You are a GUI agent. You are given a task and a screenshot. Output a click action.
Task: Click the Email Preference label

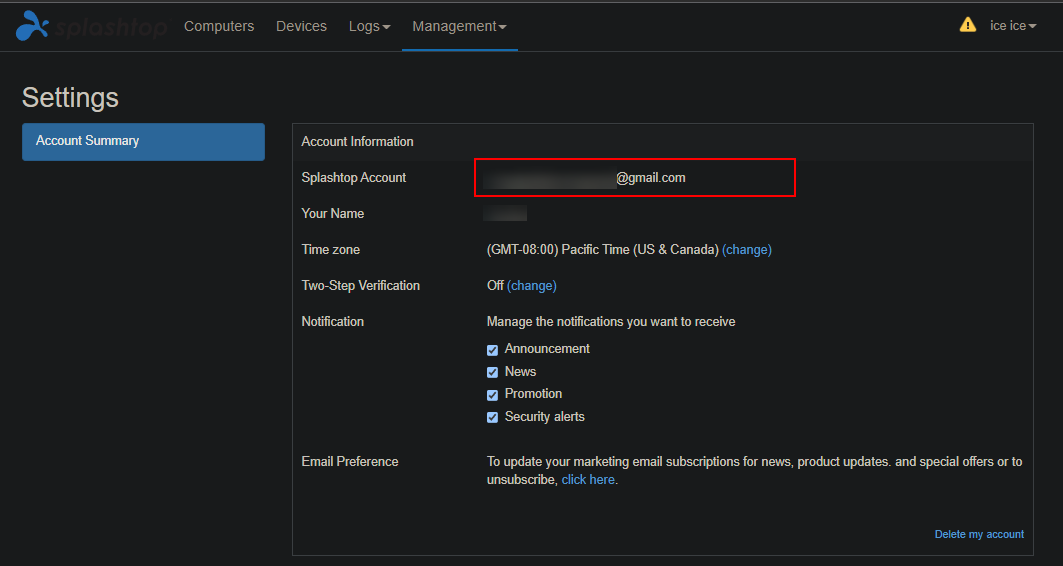pos(350,462)
